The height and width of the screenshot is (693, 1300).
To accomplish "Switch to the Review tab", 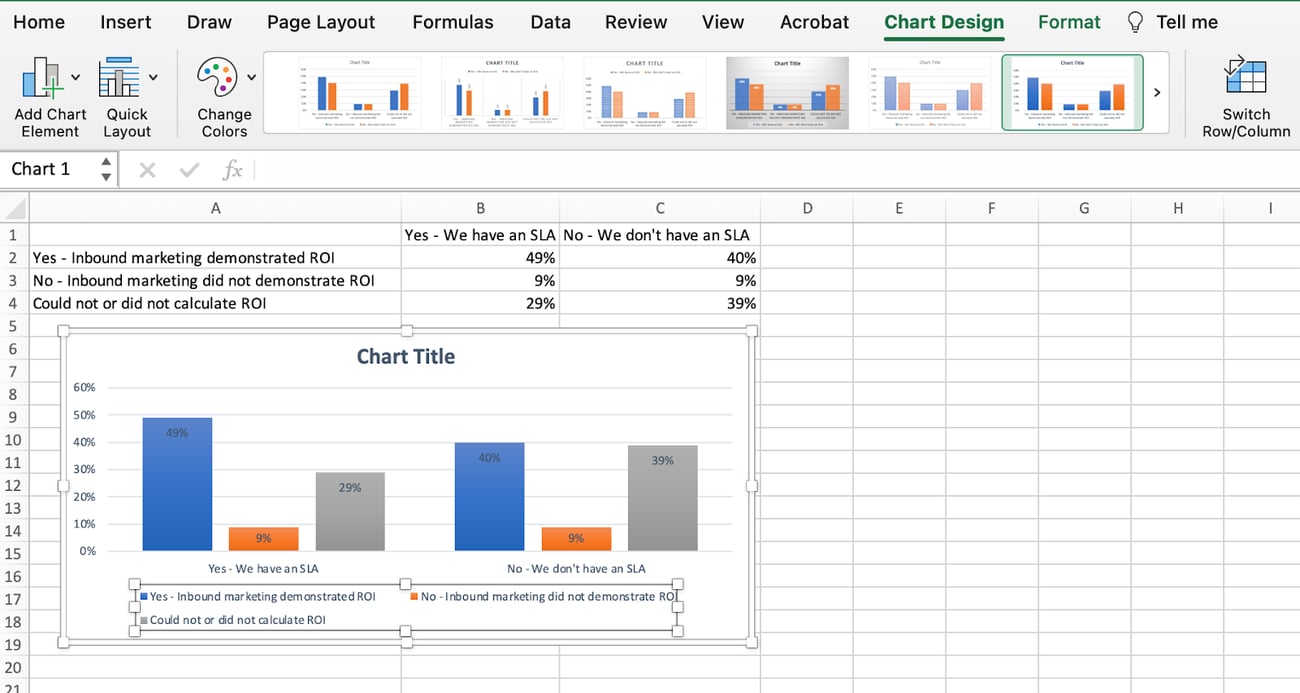I will click(635, 21).
